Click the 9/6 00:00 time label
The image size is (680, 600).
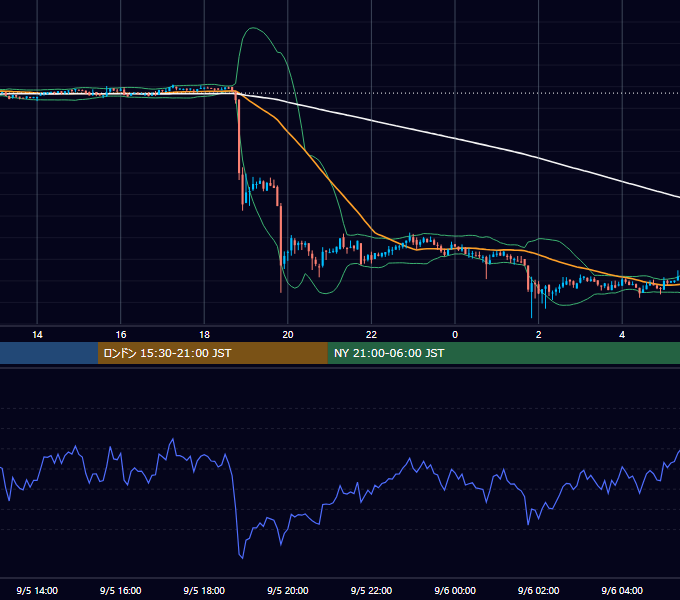[455, 590]
